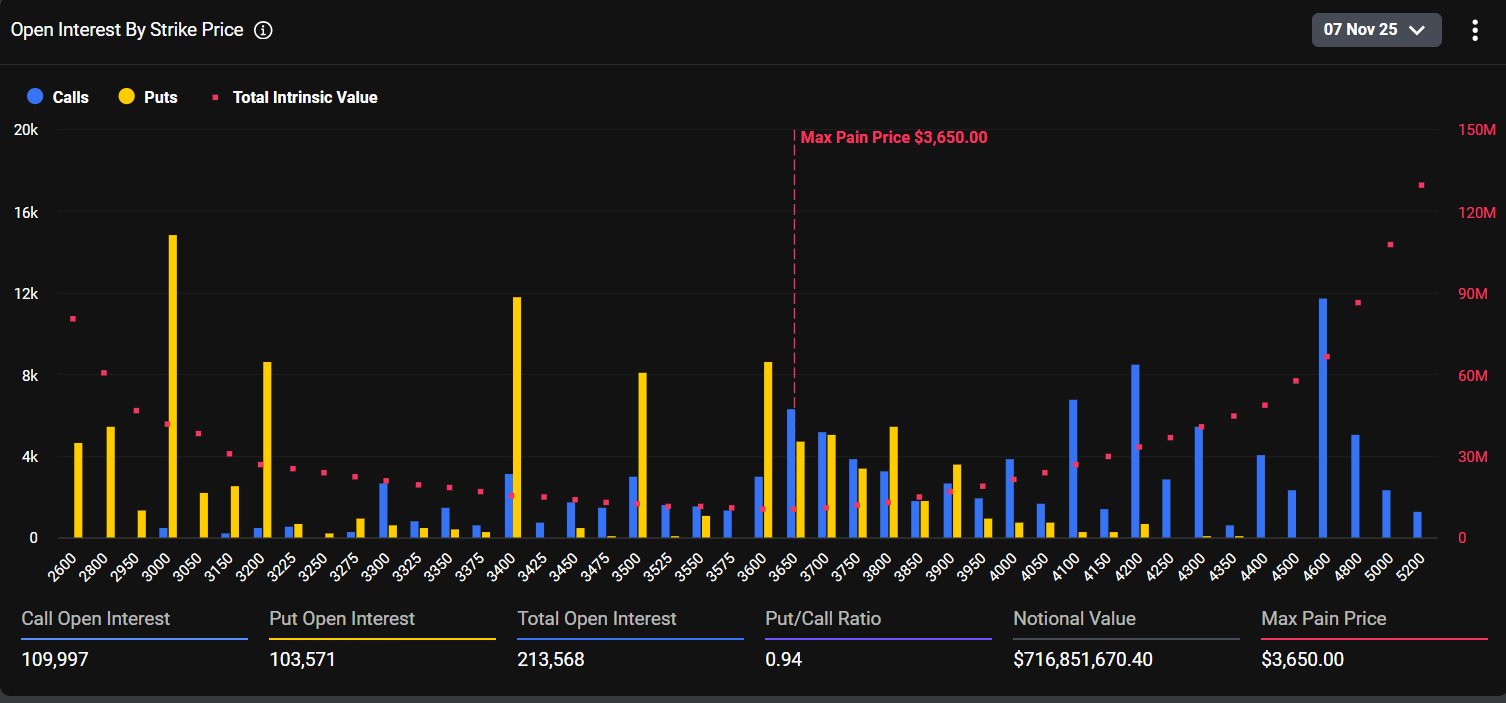This screenshot has width=1506, height=703.
Task: Click the Max Pain Price stat card at the bottom right
Action: (1374, 639)
